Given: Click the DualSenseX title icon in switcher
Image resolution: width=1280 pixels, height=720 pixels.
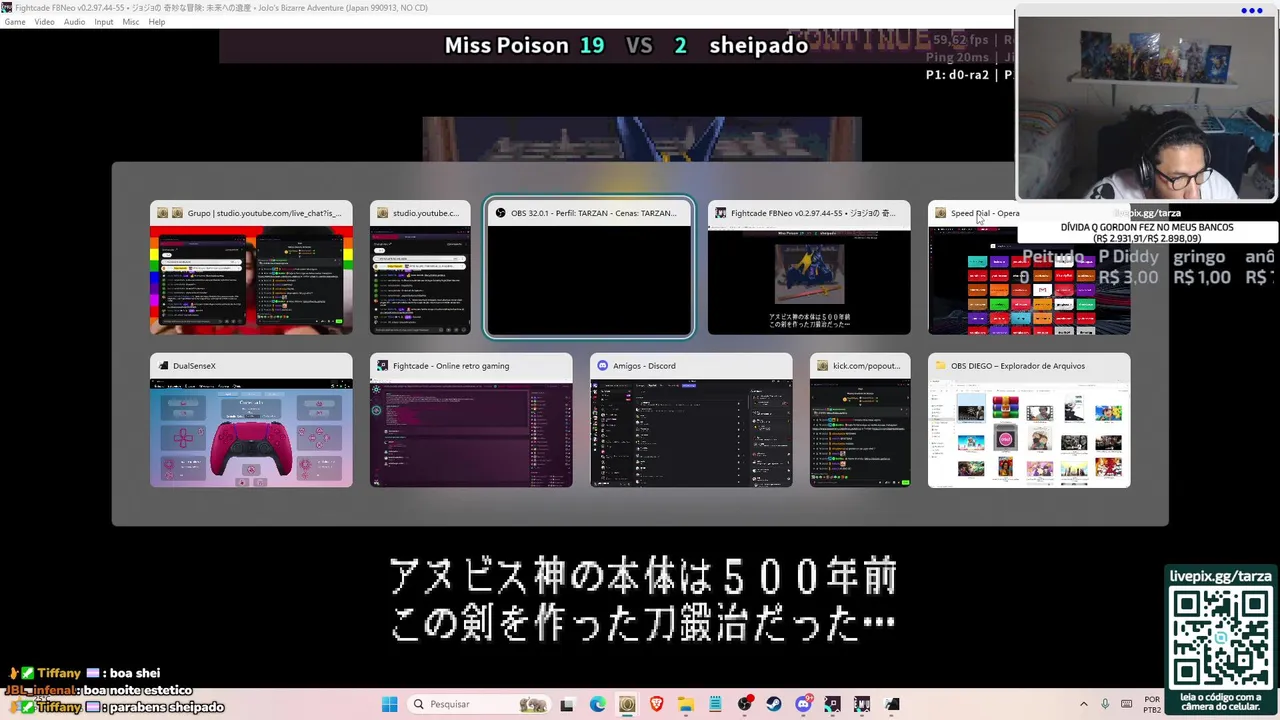Looking at the screenshot, I should coord(162,366).
